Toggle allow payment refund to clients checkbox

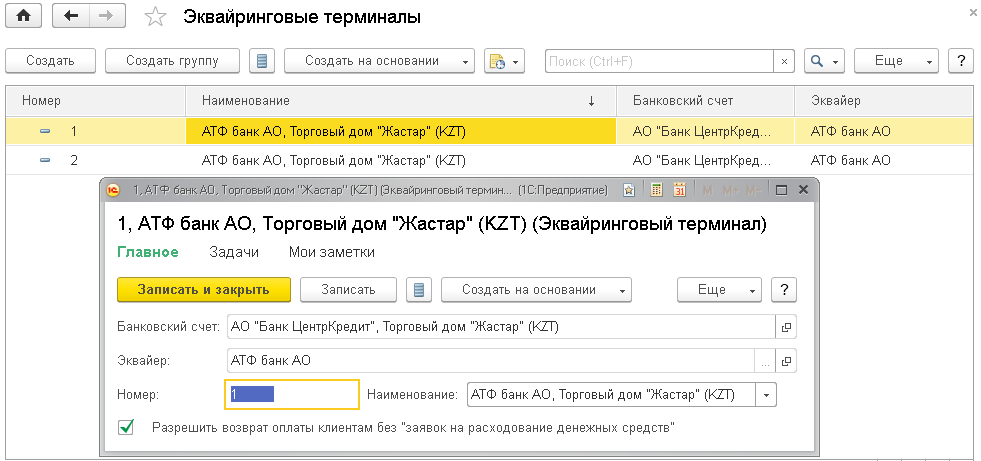point(126,427)
